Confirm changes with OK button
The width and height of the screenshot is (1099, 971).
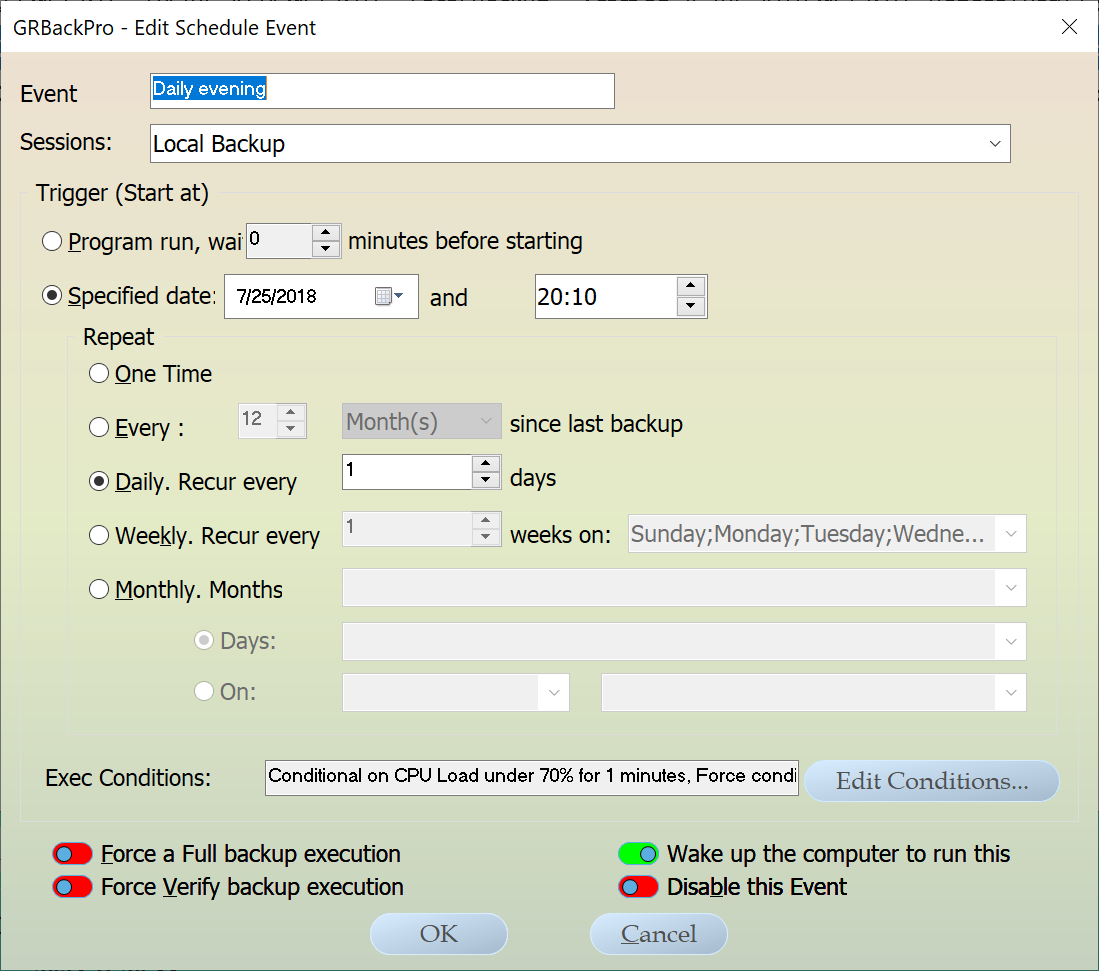438,934
